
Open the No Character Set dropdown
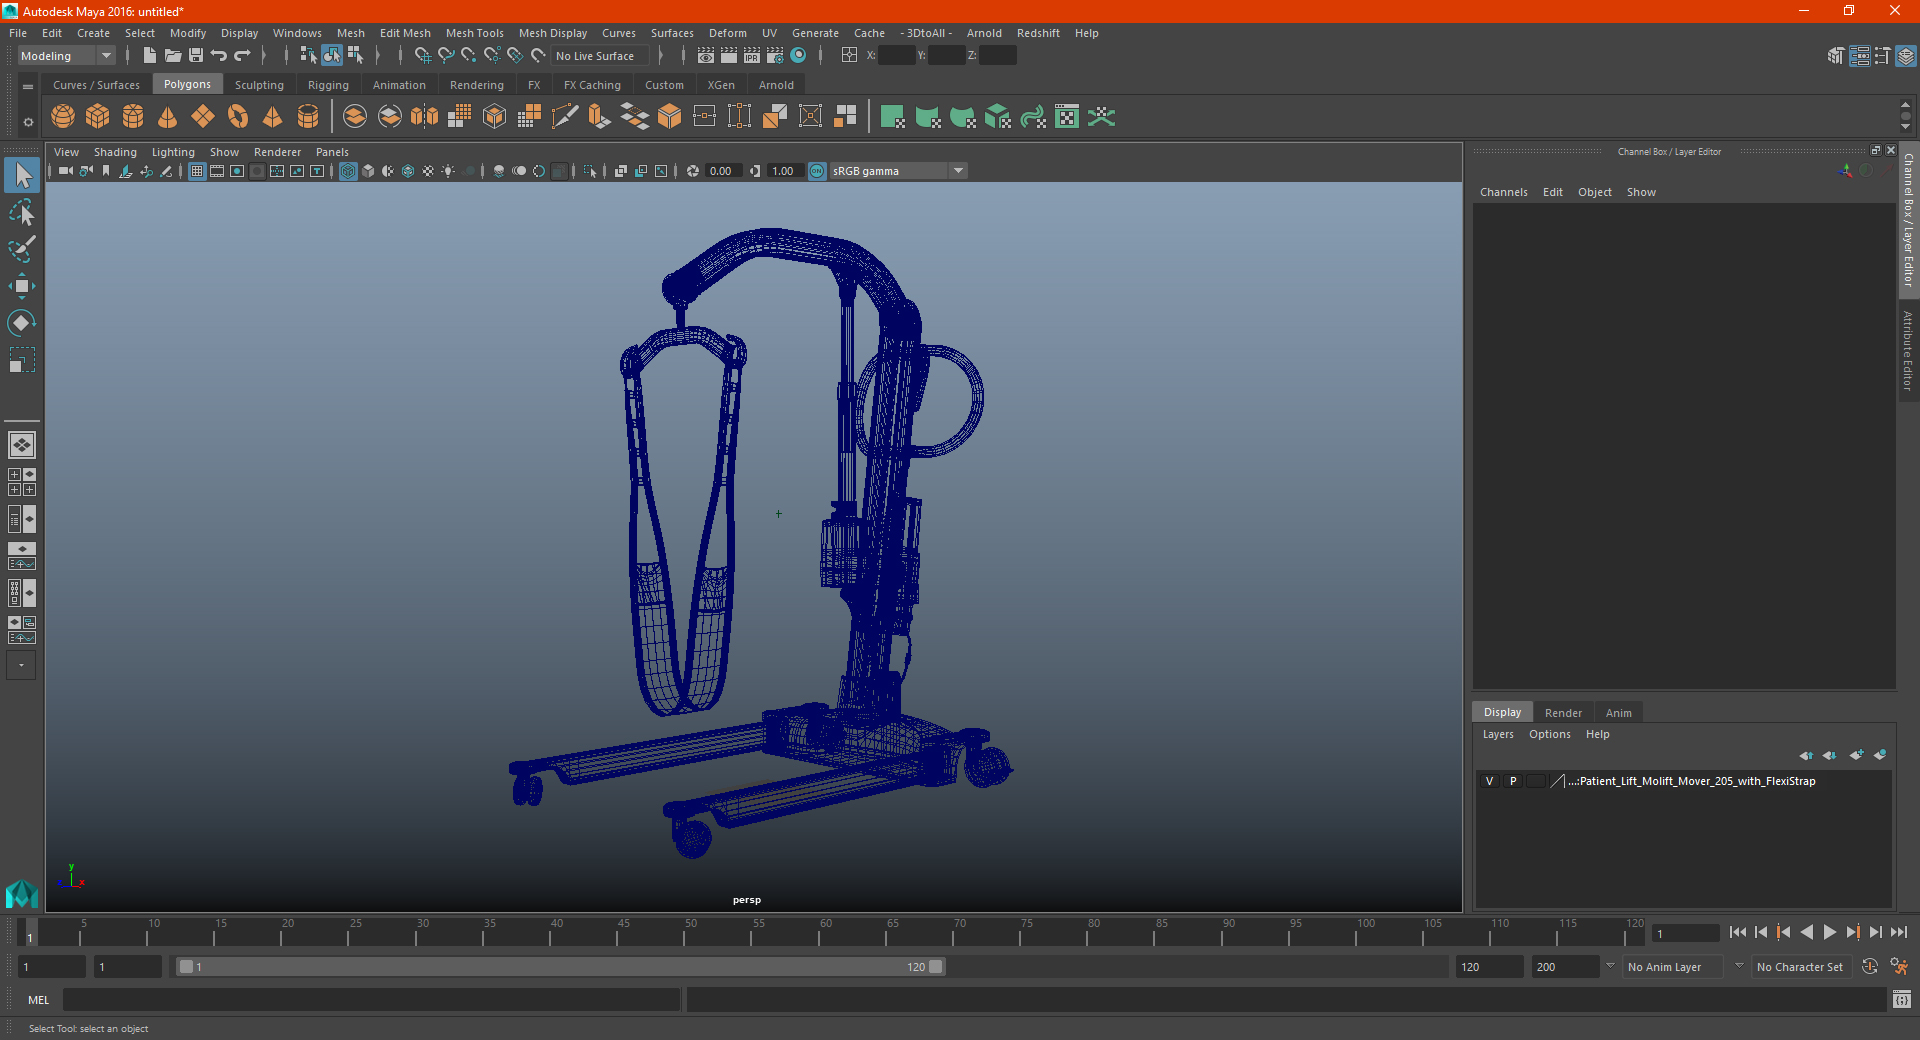(1802, 967)
